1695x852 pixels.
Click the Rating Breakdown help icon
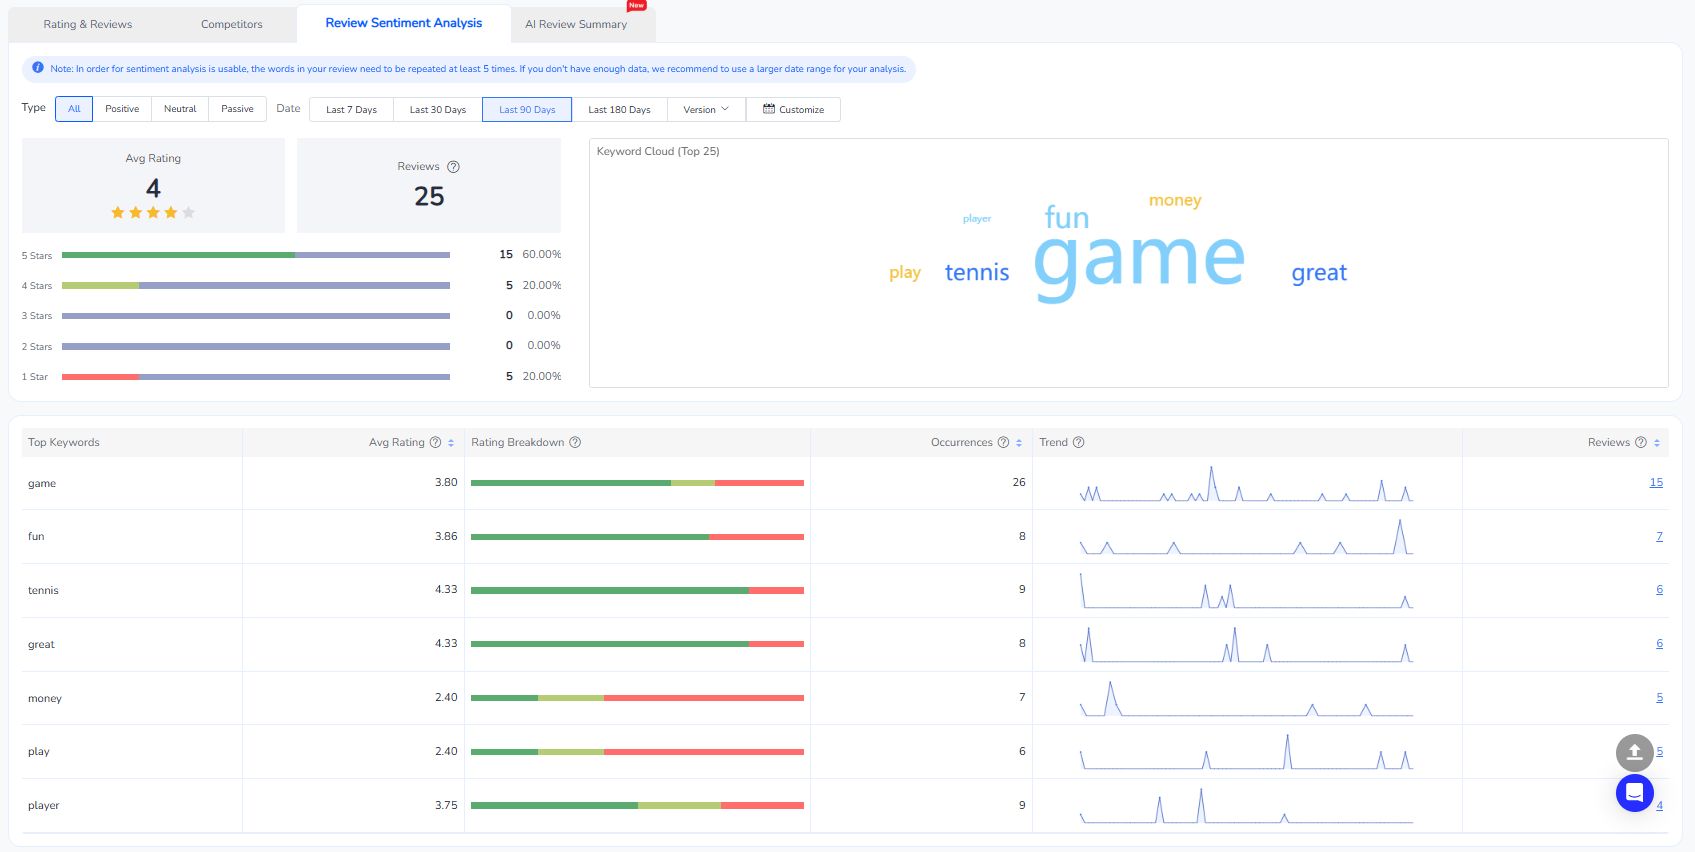[x=575, y=442]
